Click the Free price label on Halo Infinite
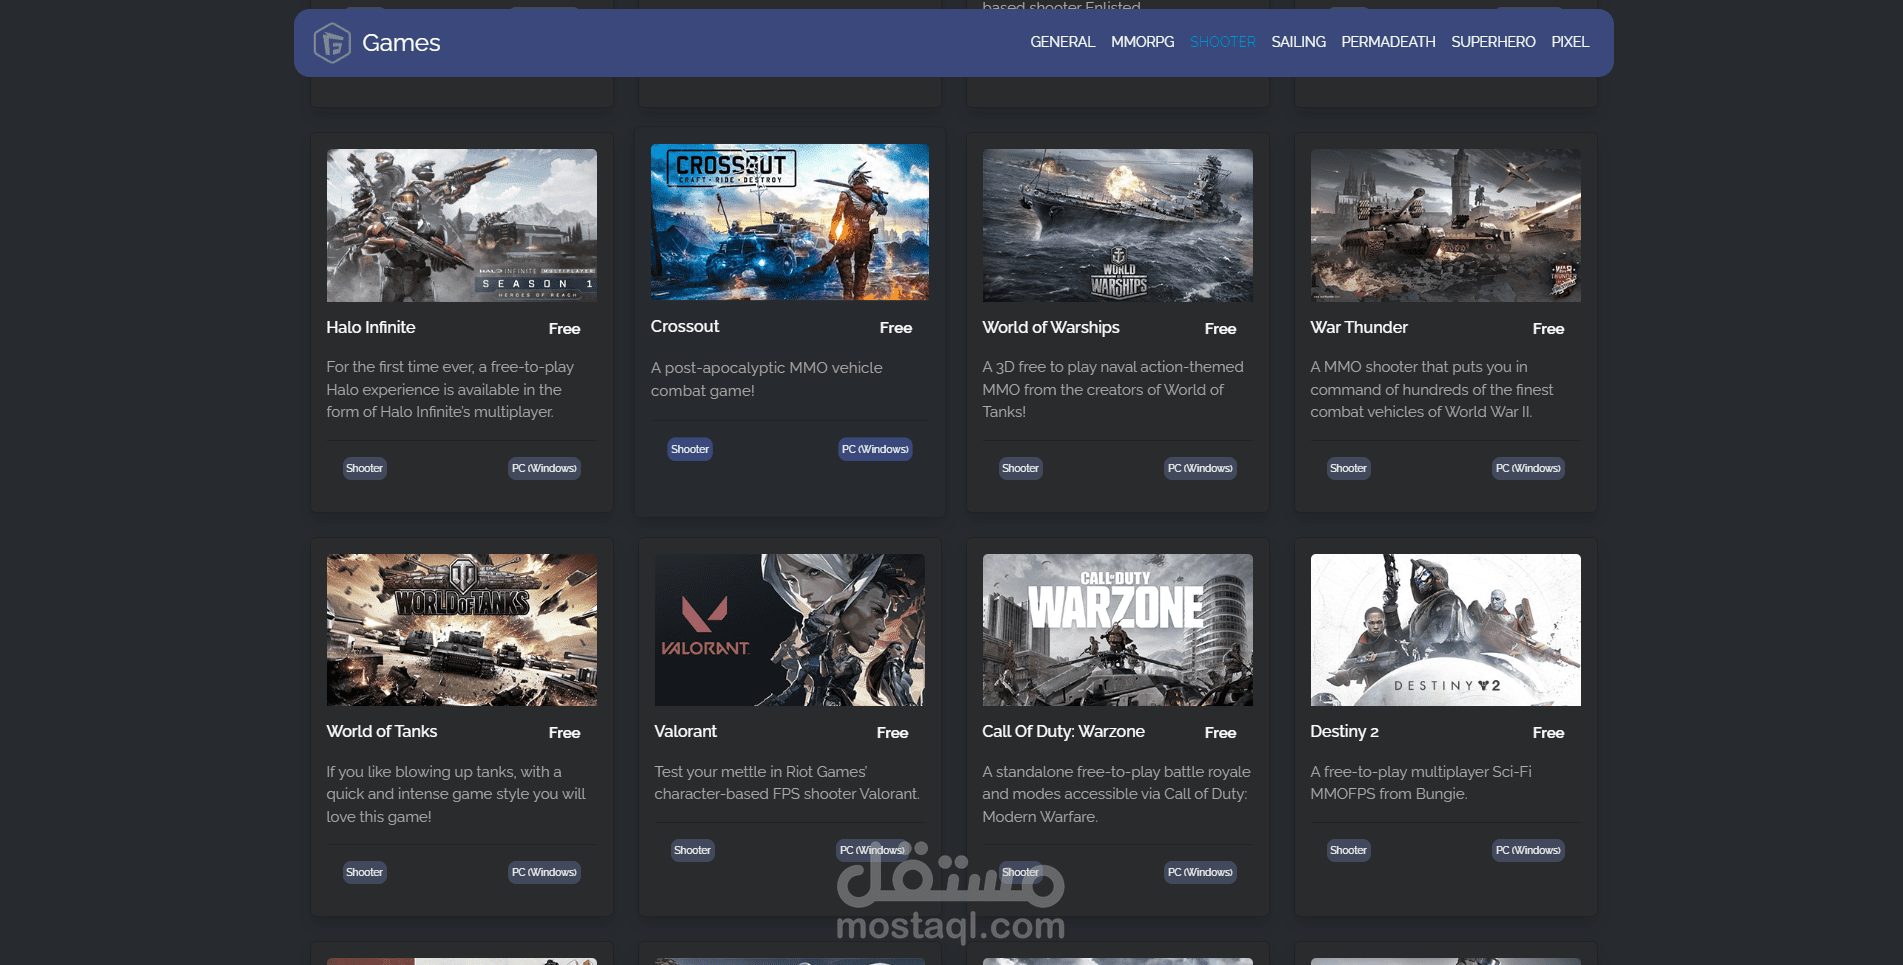Image resolution: width=1903 pixels, height=965 pixels. 564,329
